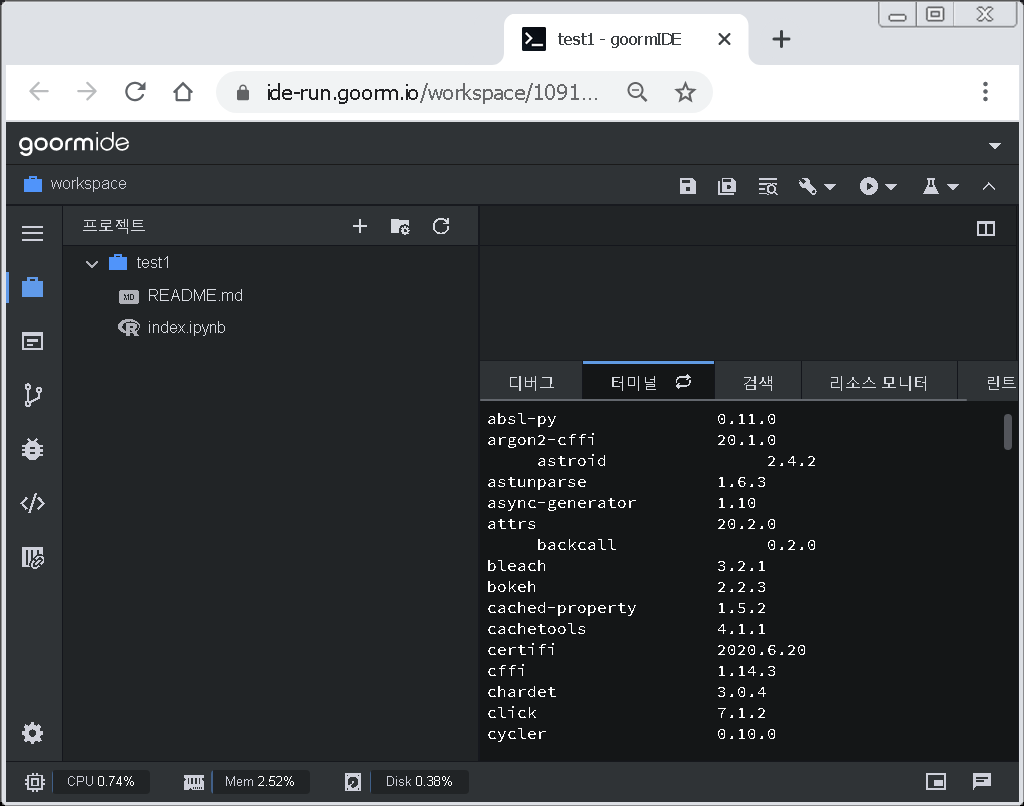Open the hamburger menu in the sidebar
This screenshot has height=806, width=1024.
click(33, 233)
